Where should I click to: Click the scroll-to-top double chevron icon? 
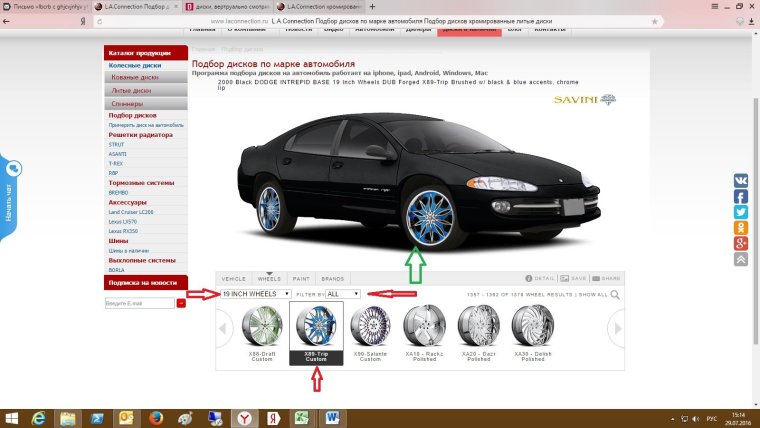pos(740,259)
